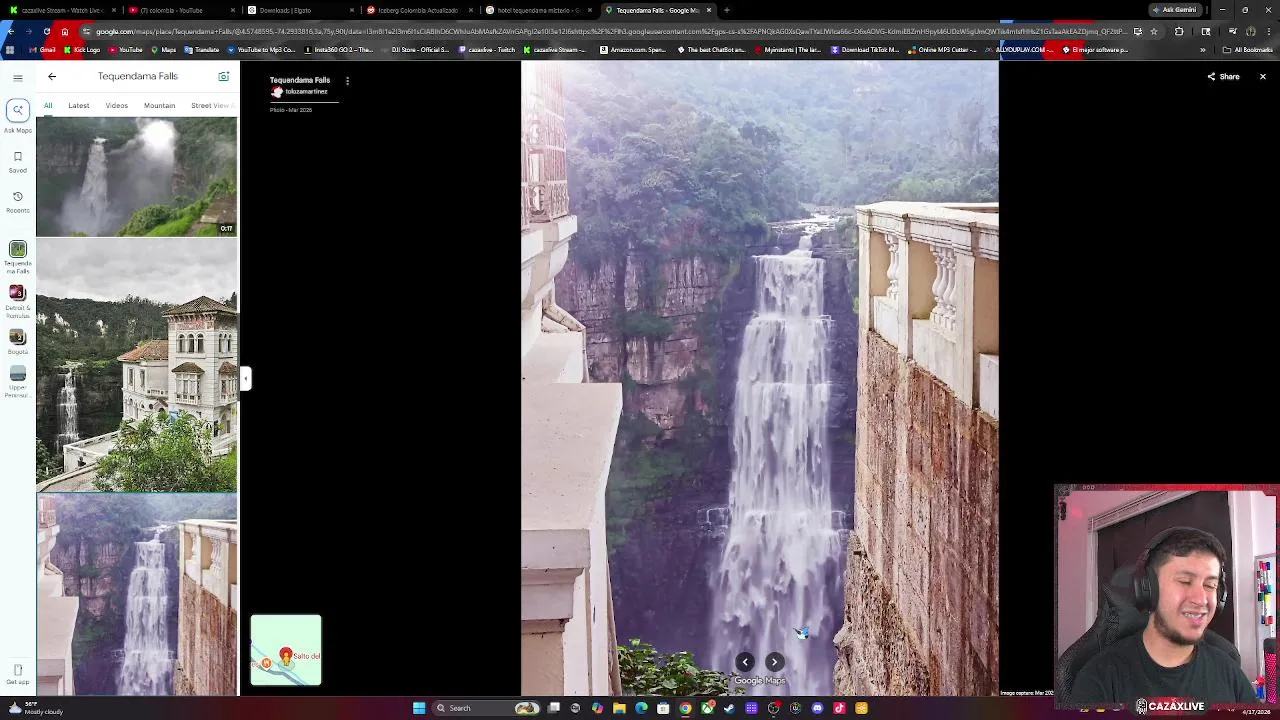1280x720 pixels.
Task: Open the Saved places sidebar icon
Action: (17, 161)
